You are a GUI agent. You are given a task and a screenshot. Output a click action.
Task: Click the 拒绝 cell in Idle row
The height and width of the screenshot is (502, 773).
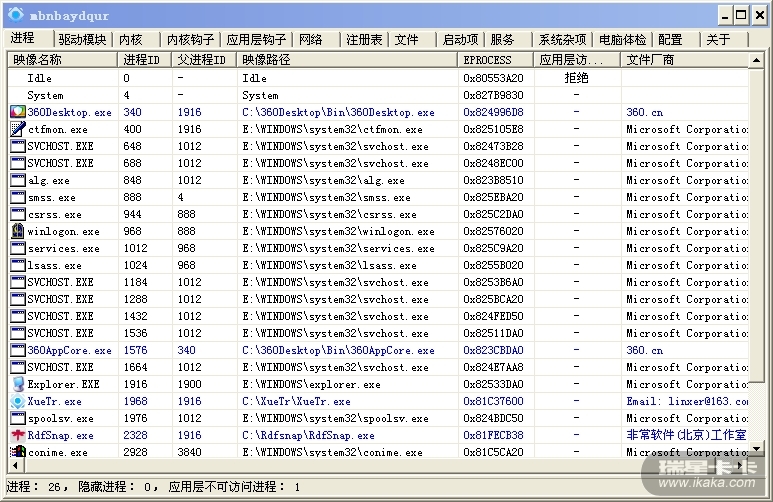click(x=576, y=78)
